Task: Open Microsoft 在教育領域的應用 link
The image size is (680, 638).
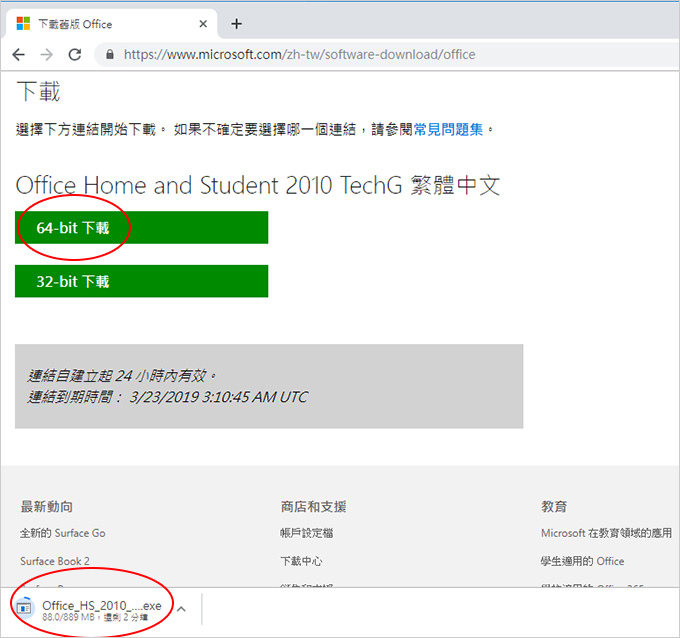Action: tap(606, 533)
